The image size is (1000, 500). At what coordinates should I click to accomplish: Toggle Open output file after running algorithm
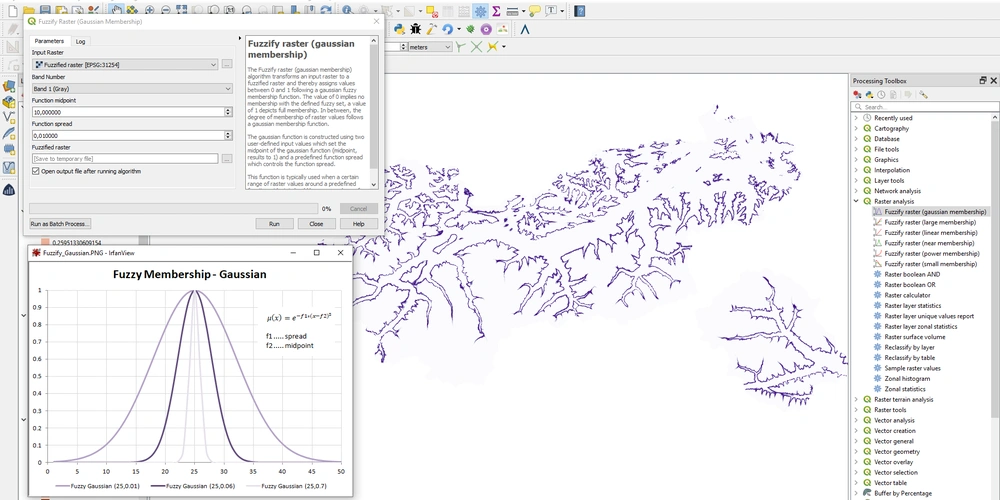click(36, 171)
